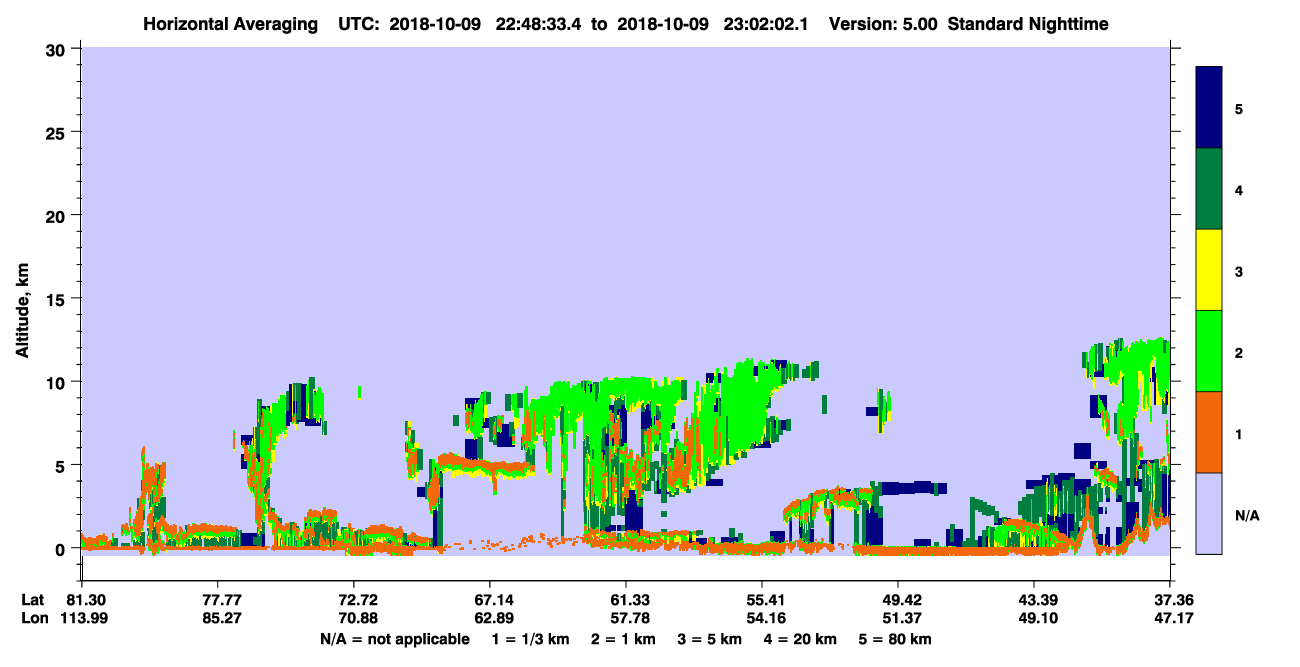
Task: Click the orange level 1 colorbar segment
Action: pos(1209,432)
